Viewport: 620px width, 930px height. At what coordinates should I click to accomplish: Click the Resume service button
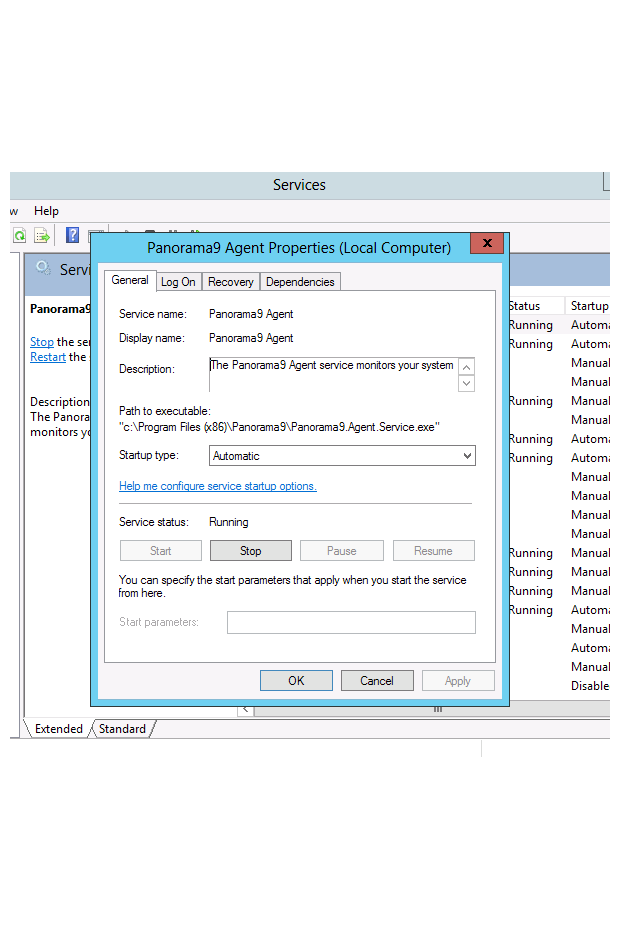pyautogui.click(x=433, y=550)
